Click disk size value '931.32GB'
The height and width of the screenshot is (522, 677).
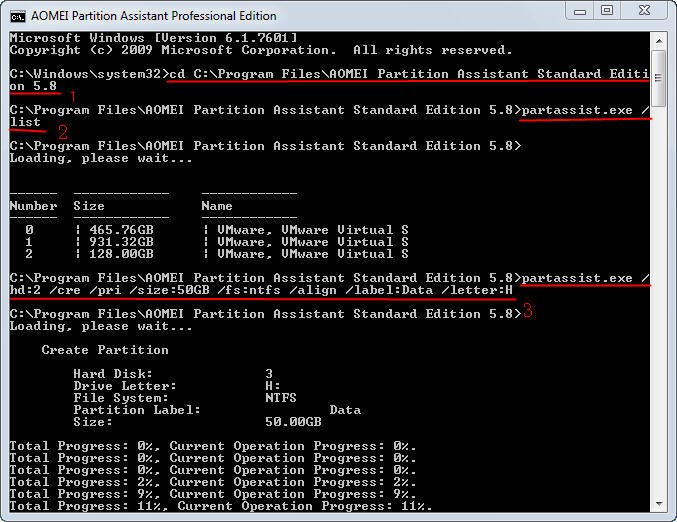coord(121,242)
